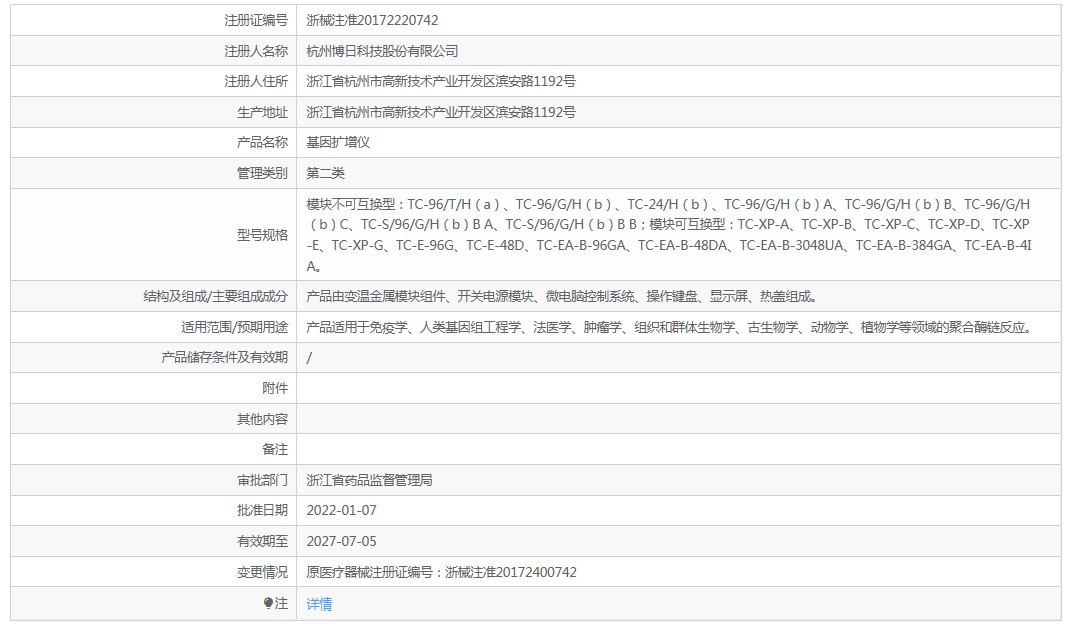Image resolution: width=1067 pixels, height=624 pixels.
Task: Click the label 注册人住所
Action: coord(256,82)
